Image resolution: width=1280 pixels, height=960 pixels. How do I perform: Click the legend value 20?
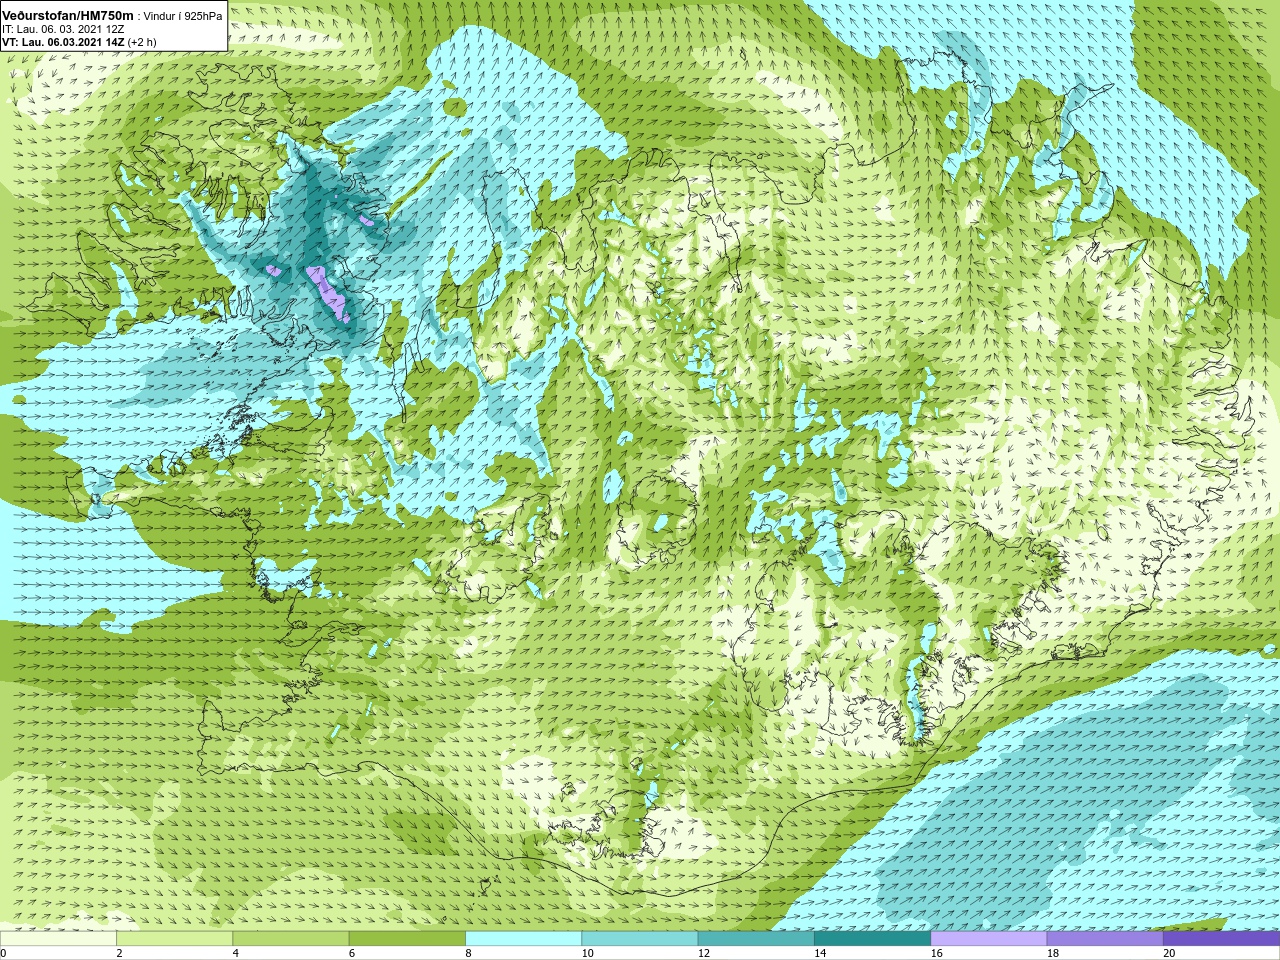click(1169, 953)
